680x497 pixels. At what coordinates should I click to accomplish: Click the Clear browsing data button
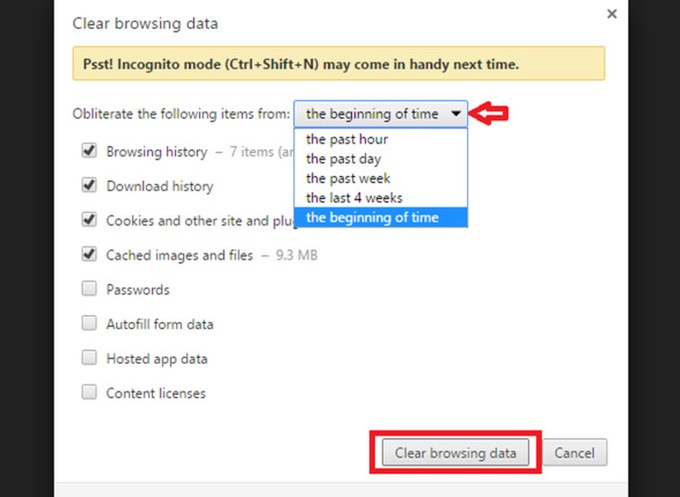click(455, 452)
